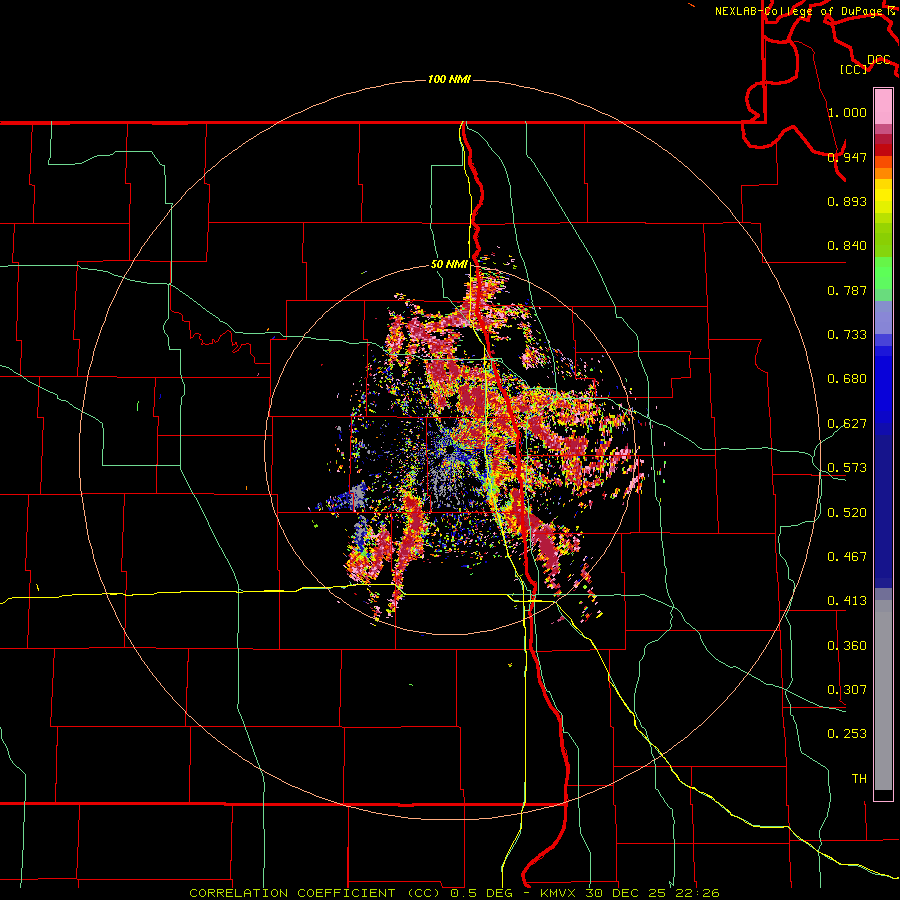Select the 0.307 legend value
The height and width of the screenshot is (900, 900).
[x=847, y=690]
